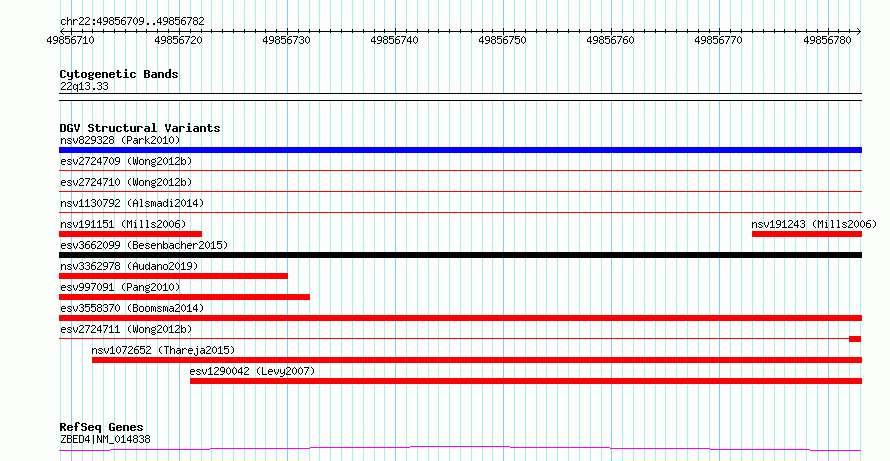Screen dimensions: 890x461
Task: Click the chr22:49856709..49856782 region label
Action: (132, 21)
